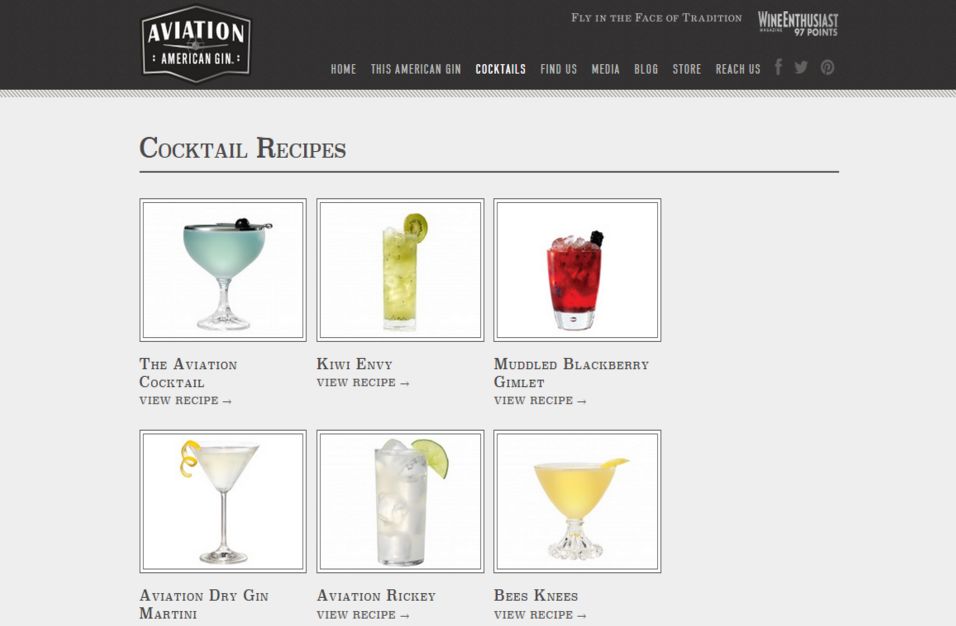Open the Pinterest icon in header
This screenshot has height=626, width=956.
click(827, 67)
